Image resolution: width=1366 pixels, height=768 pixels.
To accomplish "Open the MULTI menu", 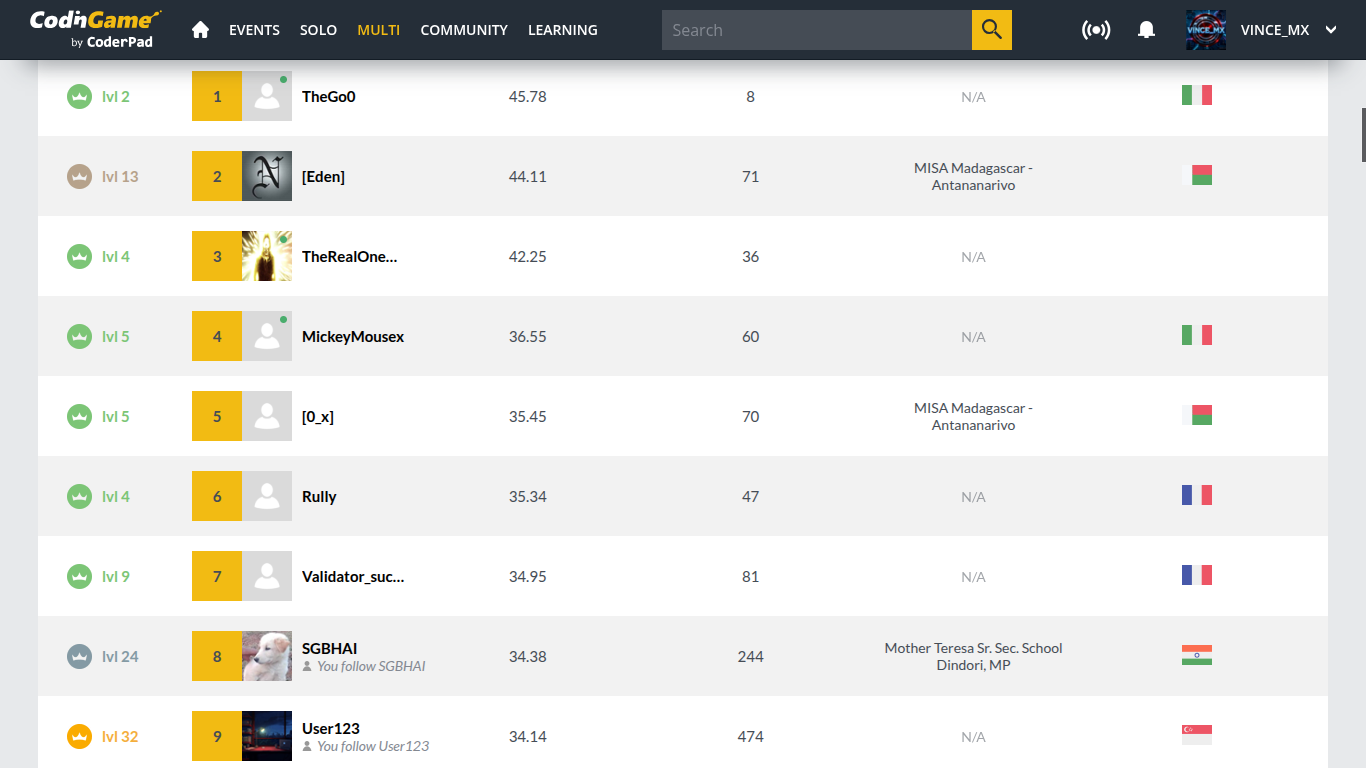I will pos(378,30).
